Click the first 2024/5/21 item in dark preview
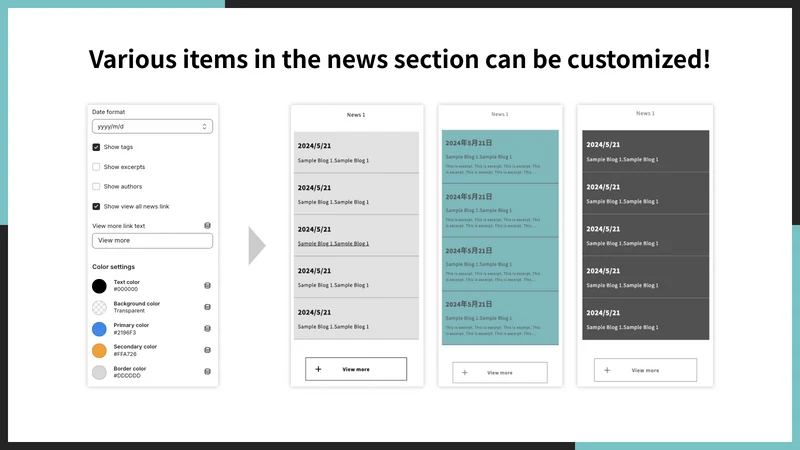The width and height of the screenshot is (800, 450). (645, 151)
